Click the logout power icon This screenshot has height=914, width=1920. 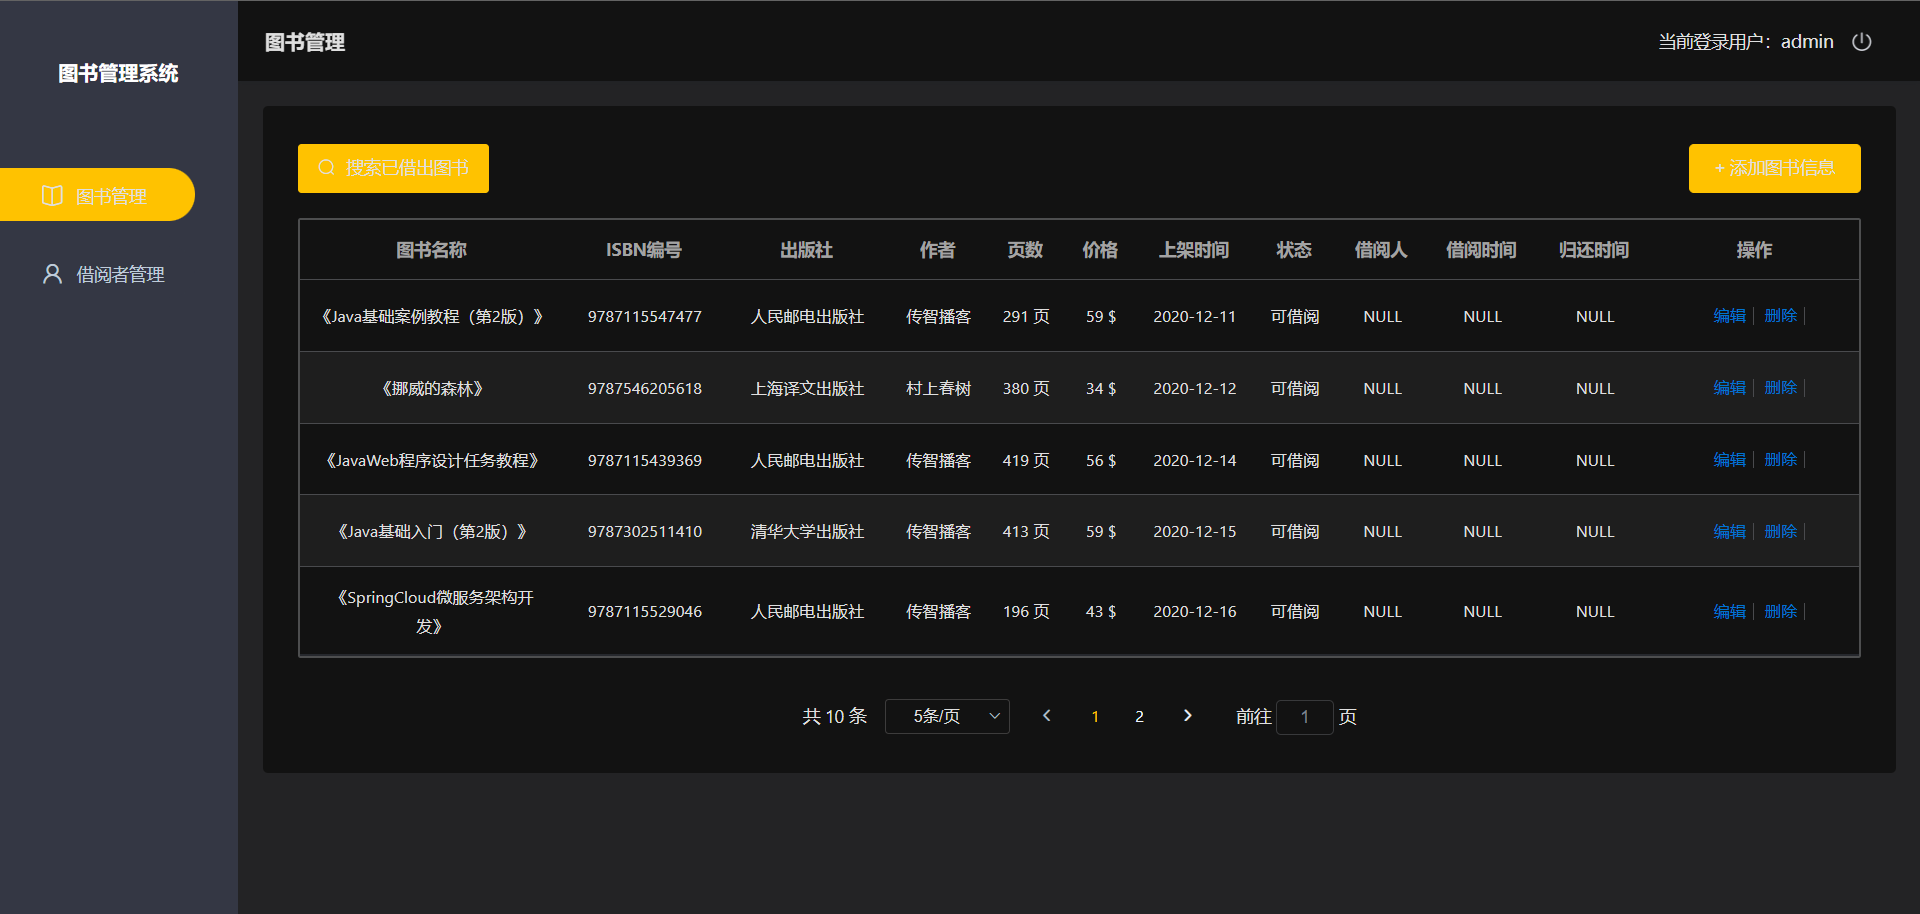[x=1862, y=42]
